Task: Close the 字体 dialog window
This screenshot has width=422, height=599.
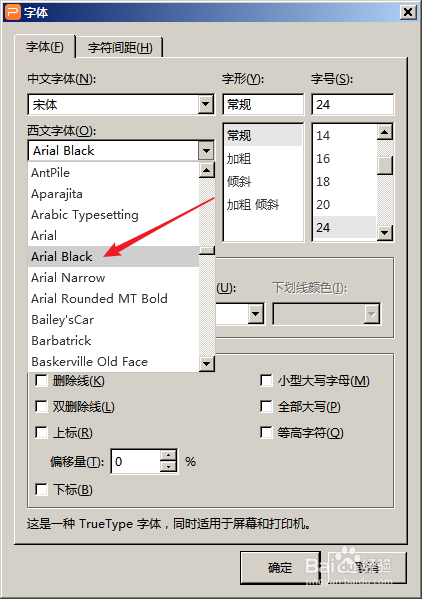Action: (x=408, y=13)
